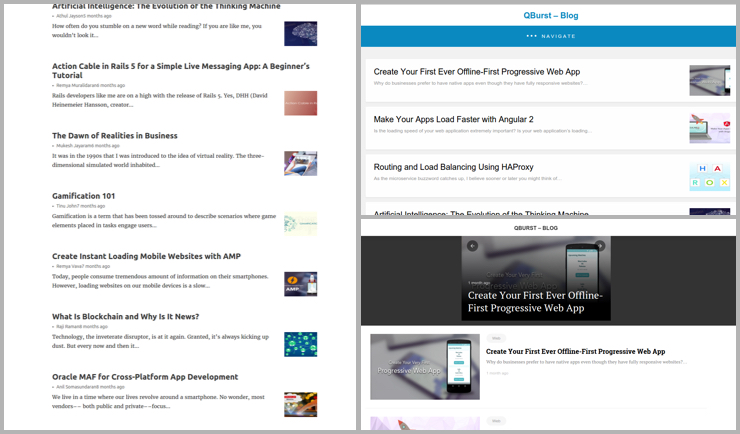This screenshot has height=434, width=740.
Task: Click the green-dotted Blockchain article thumbnail
Action: click(x=301, y=344)
